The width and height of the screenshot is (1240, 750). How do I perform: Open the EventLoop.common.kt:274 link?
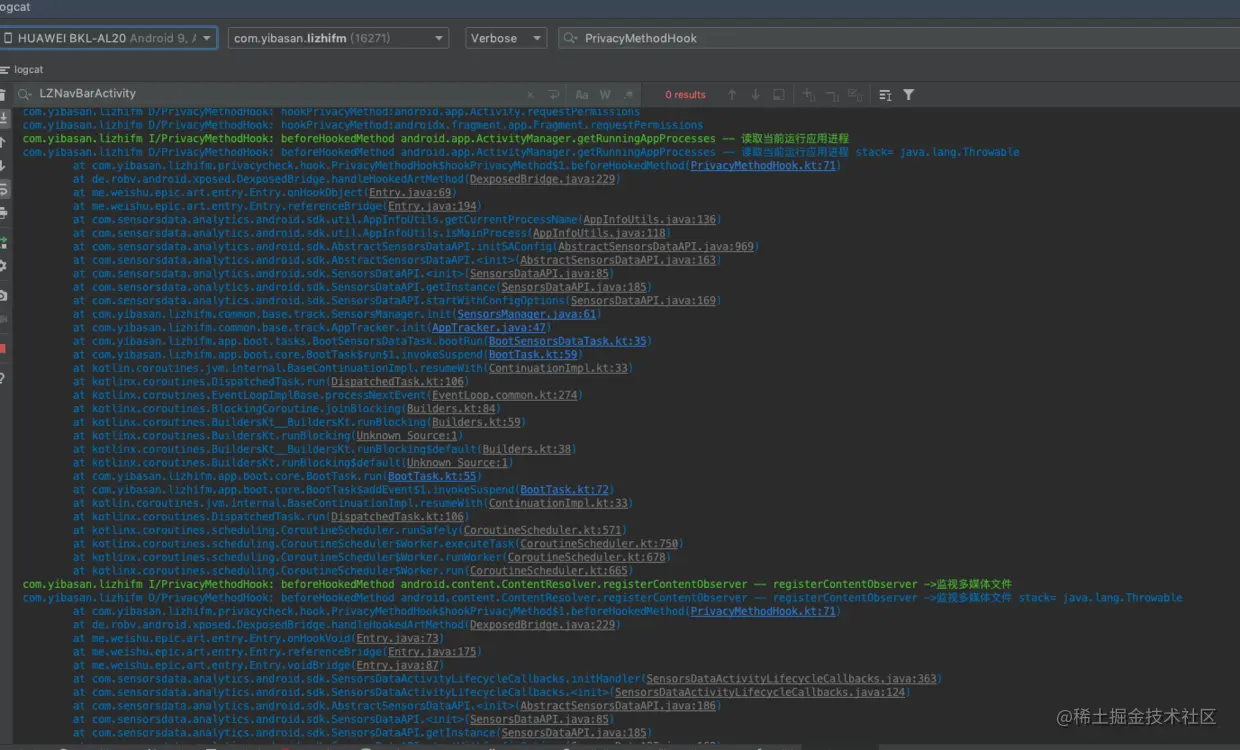point(505,395)
